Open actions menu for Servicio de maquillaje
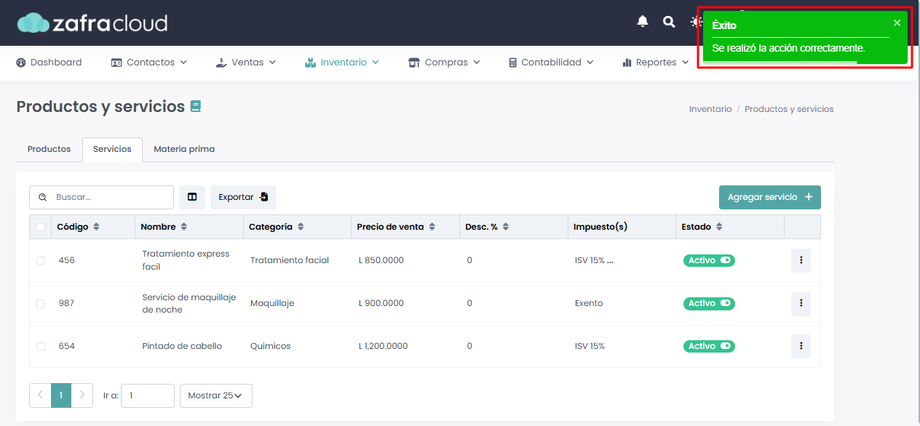920x426 pixels. (x=801, y=303)
